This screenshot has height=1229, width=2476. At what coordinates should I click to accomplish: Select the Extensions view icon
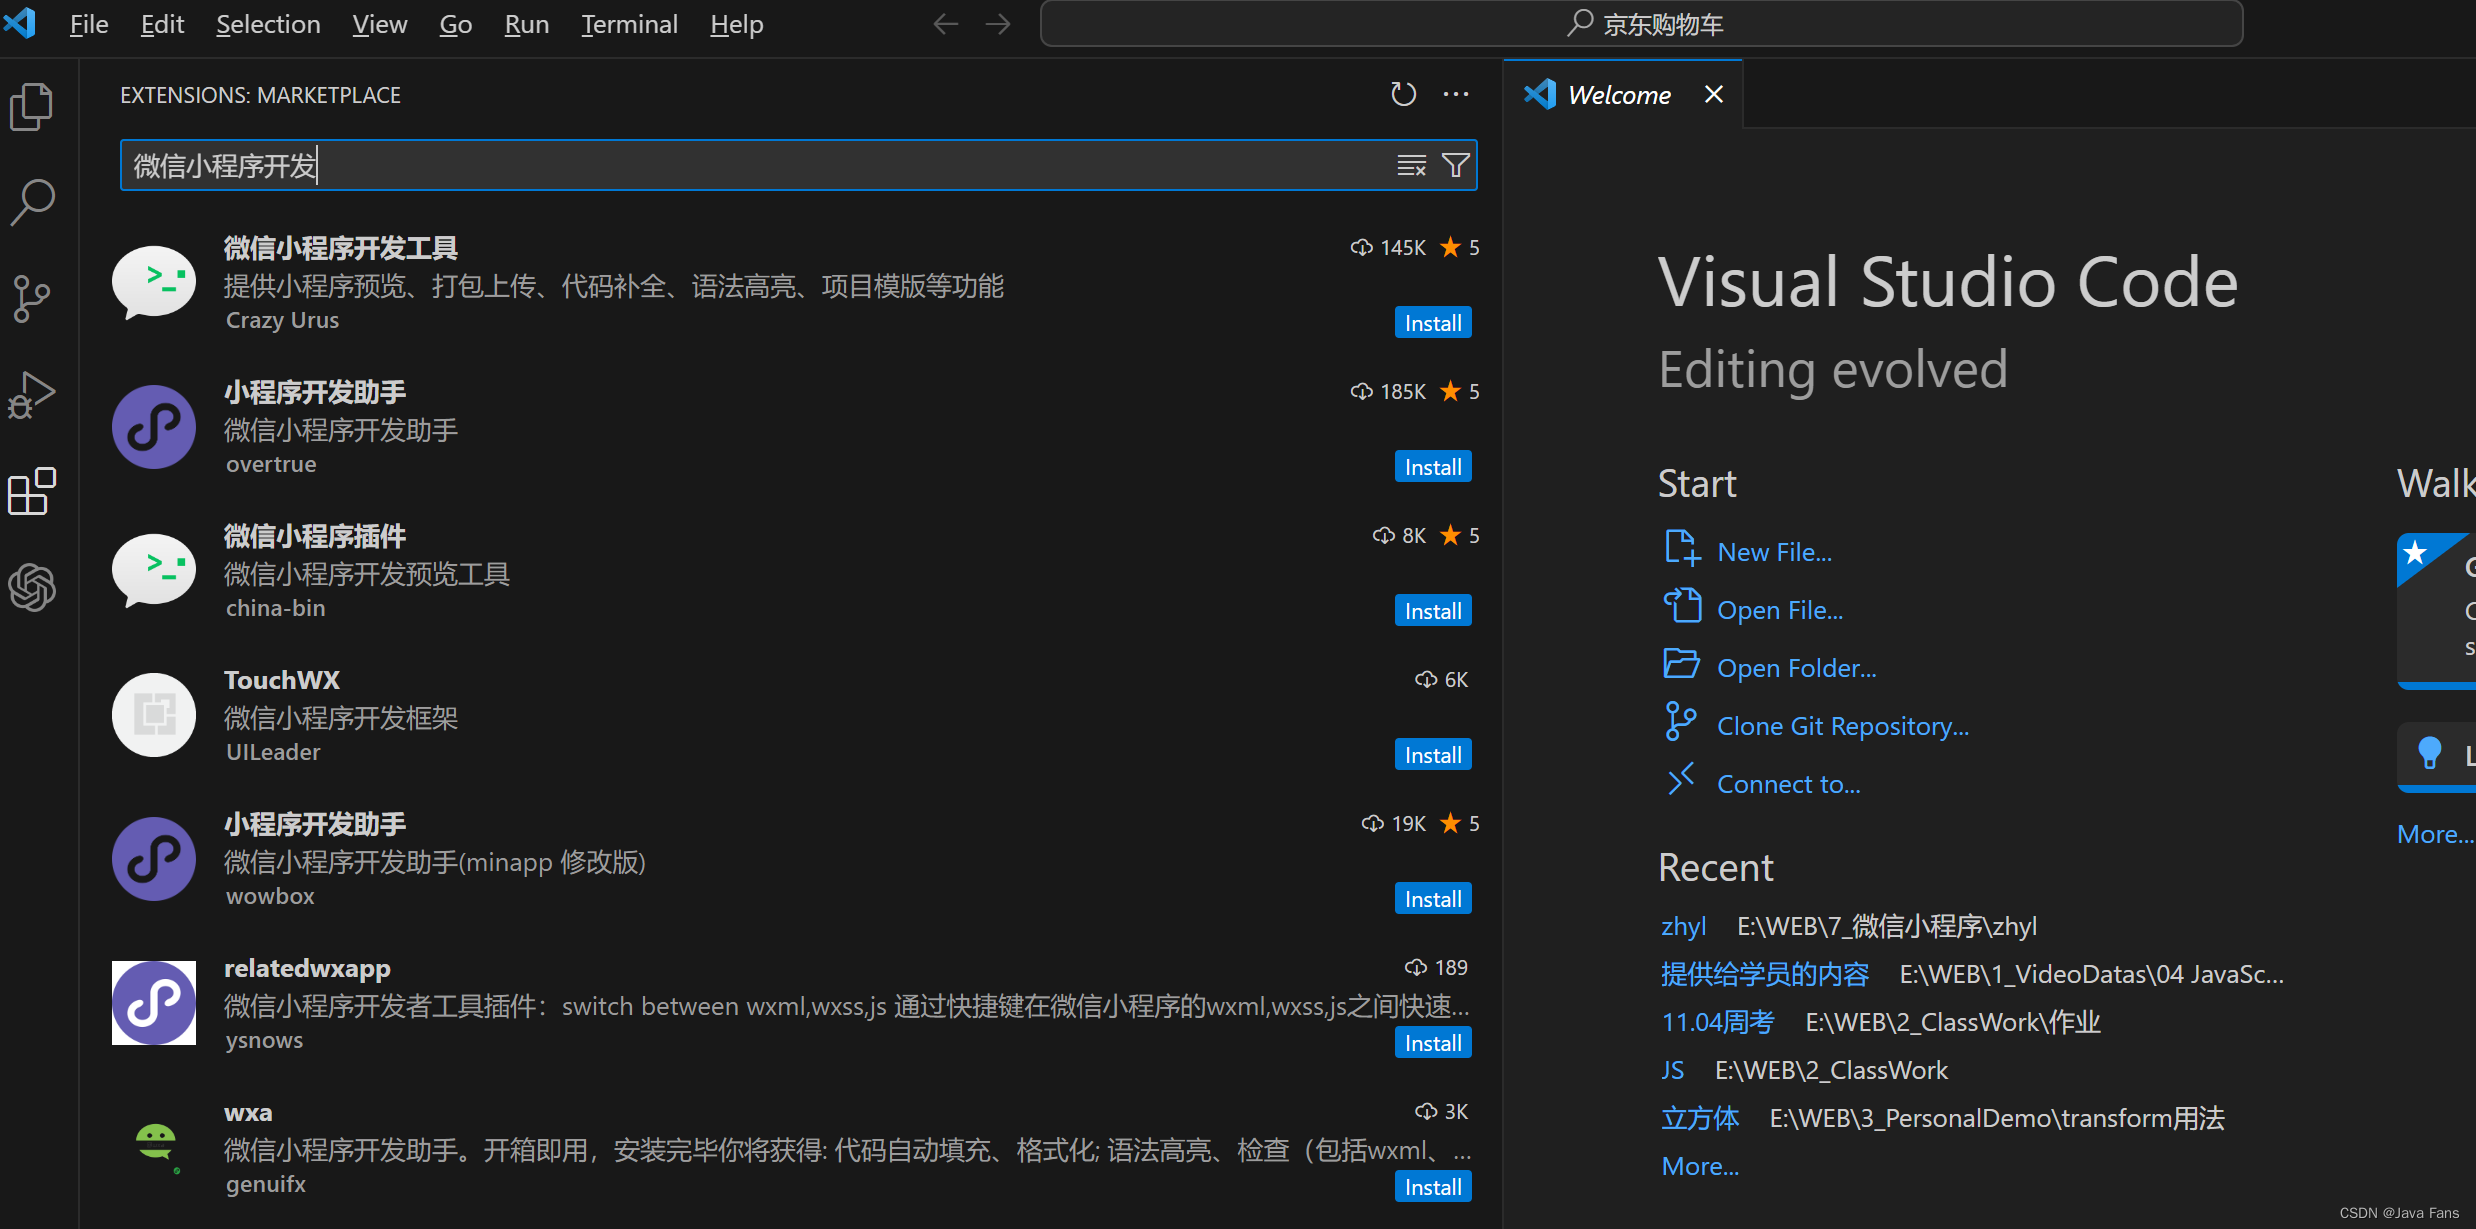click(x=32, y=491)
